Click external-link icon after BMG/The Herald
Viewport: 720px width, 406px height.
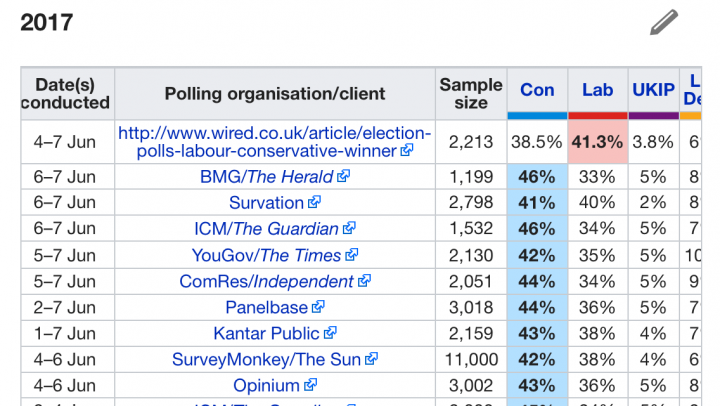click(x=344, y=177)
